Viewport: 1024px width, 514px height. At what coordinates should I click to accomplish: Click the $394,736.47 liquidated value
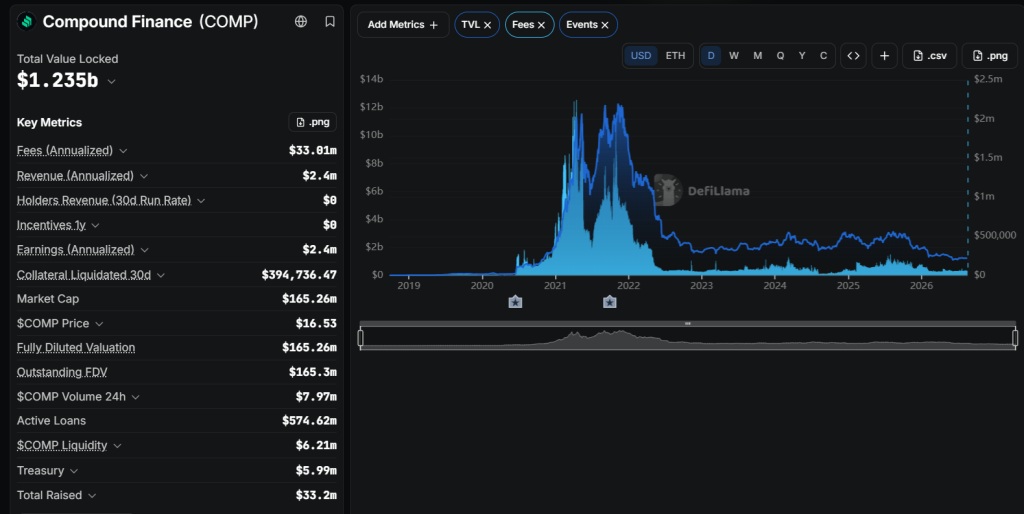299,274
